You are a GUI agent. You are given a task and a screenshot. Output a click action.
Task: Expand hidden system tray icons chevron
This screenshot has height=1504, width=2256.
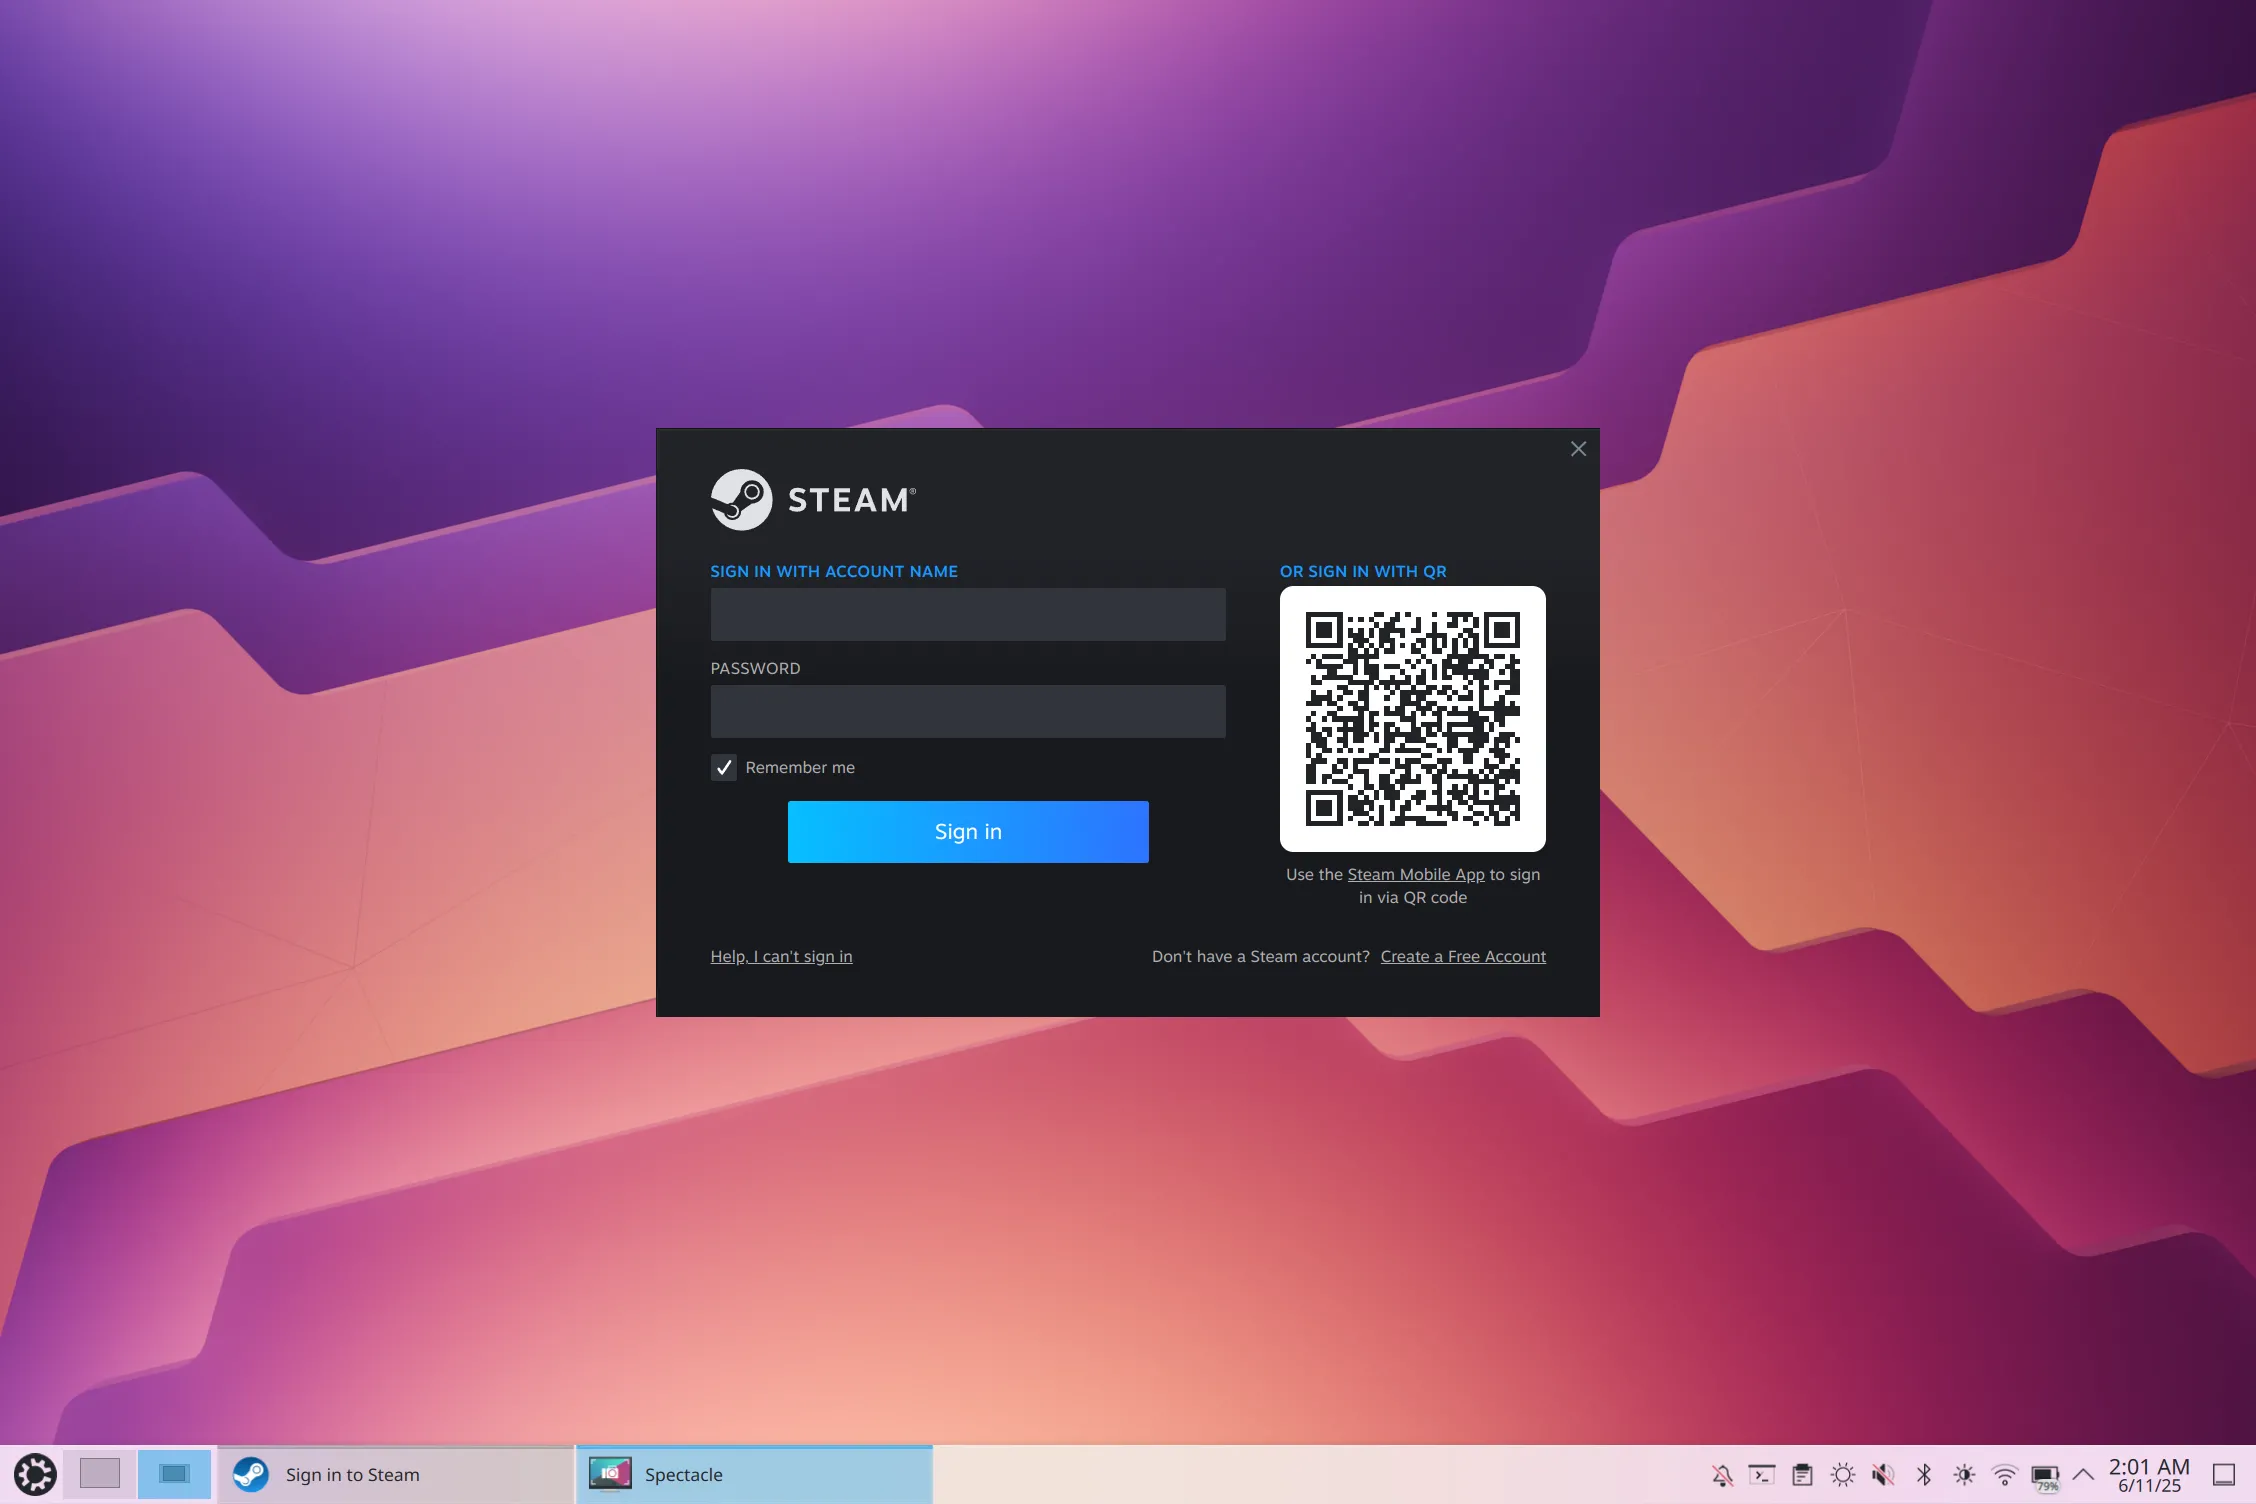(x=2083, y=1474)
